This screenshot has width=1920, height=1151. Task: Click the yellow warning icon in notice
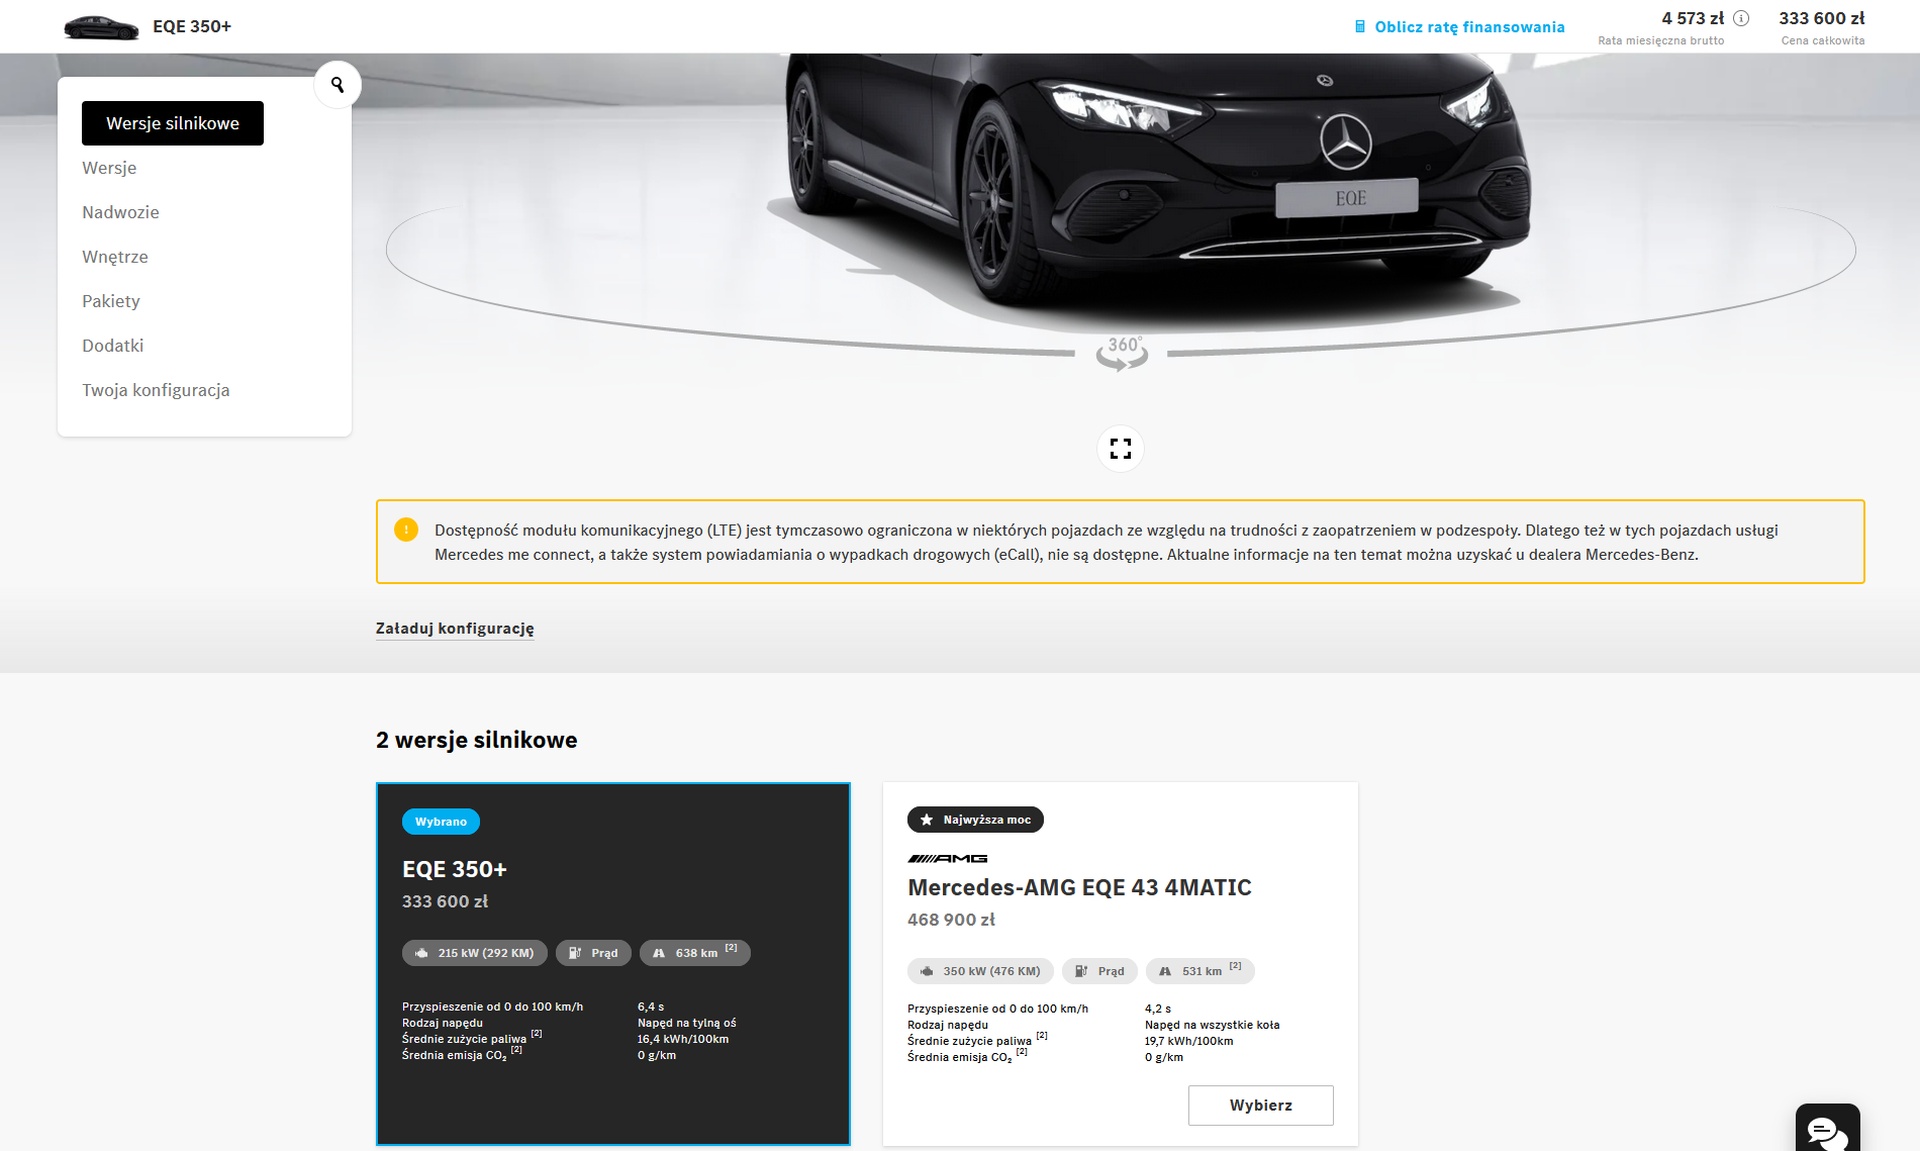coord(406,530)
